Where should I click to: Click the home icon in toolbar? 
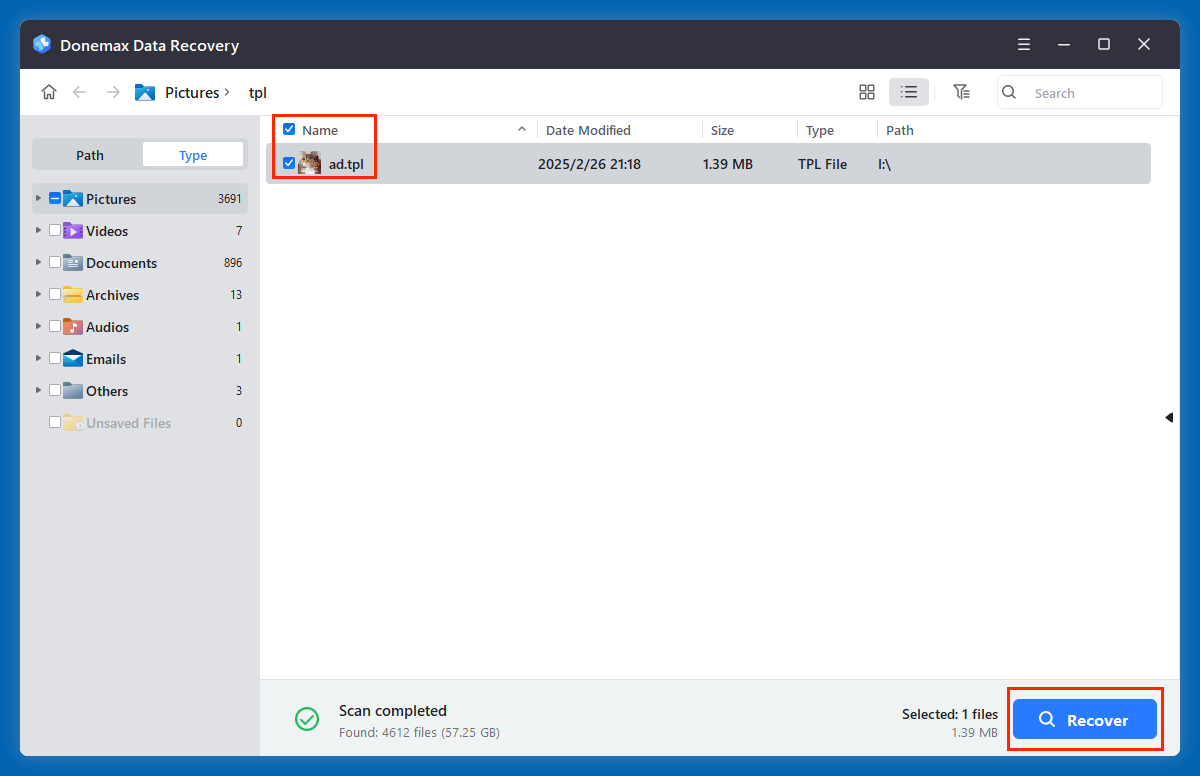coord(48,91)
